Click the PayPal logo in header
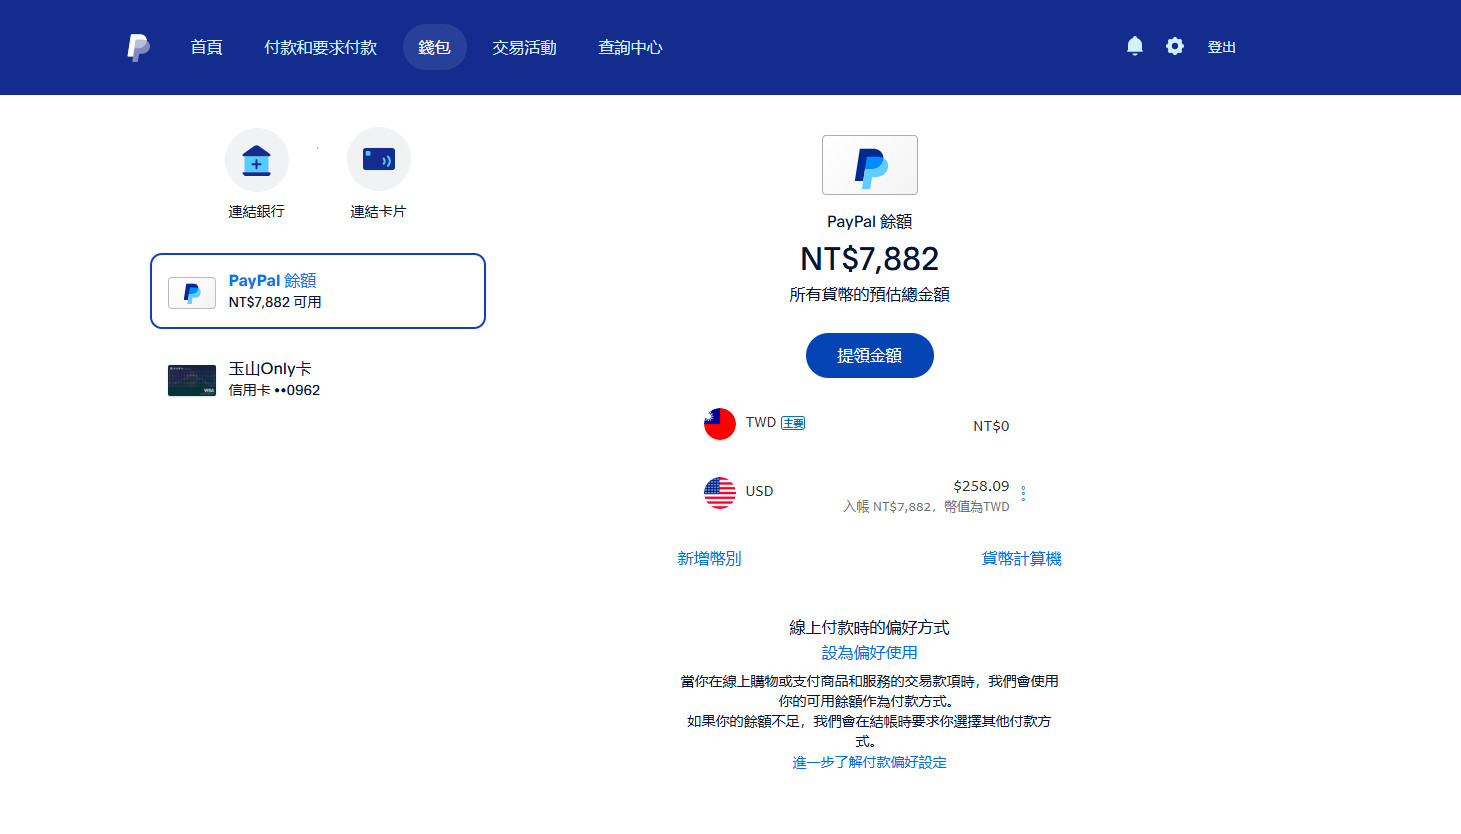The width and height of the screenshot is (1461, 834). pos(138,47)
